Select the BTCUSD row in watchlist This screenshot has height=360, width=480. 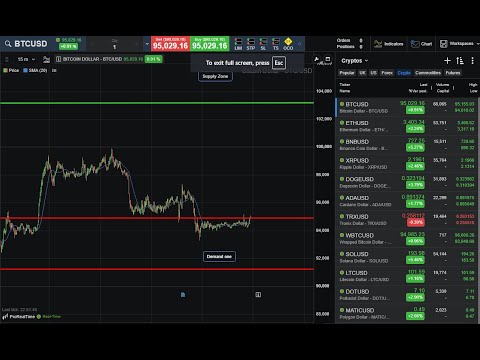[407, 107]
